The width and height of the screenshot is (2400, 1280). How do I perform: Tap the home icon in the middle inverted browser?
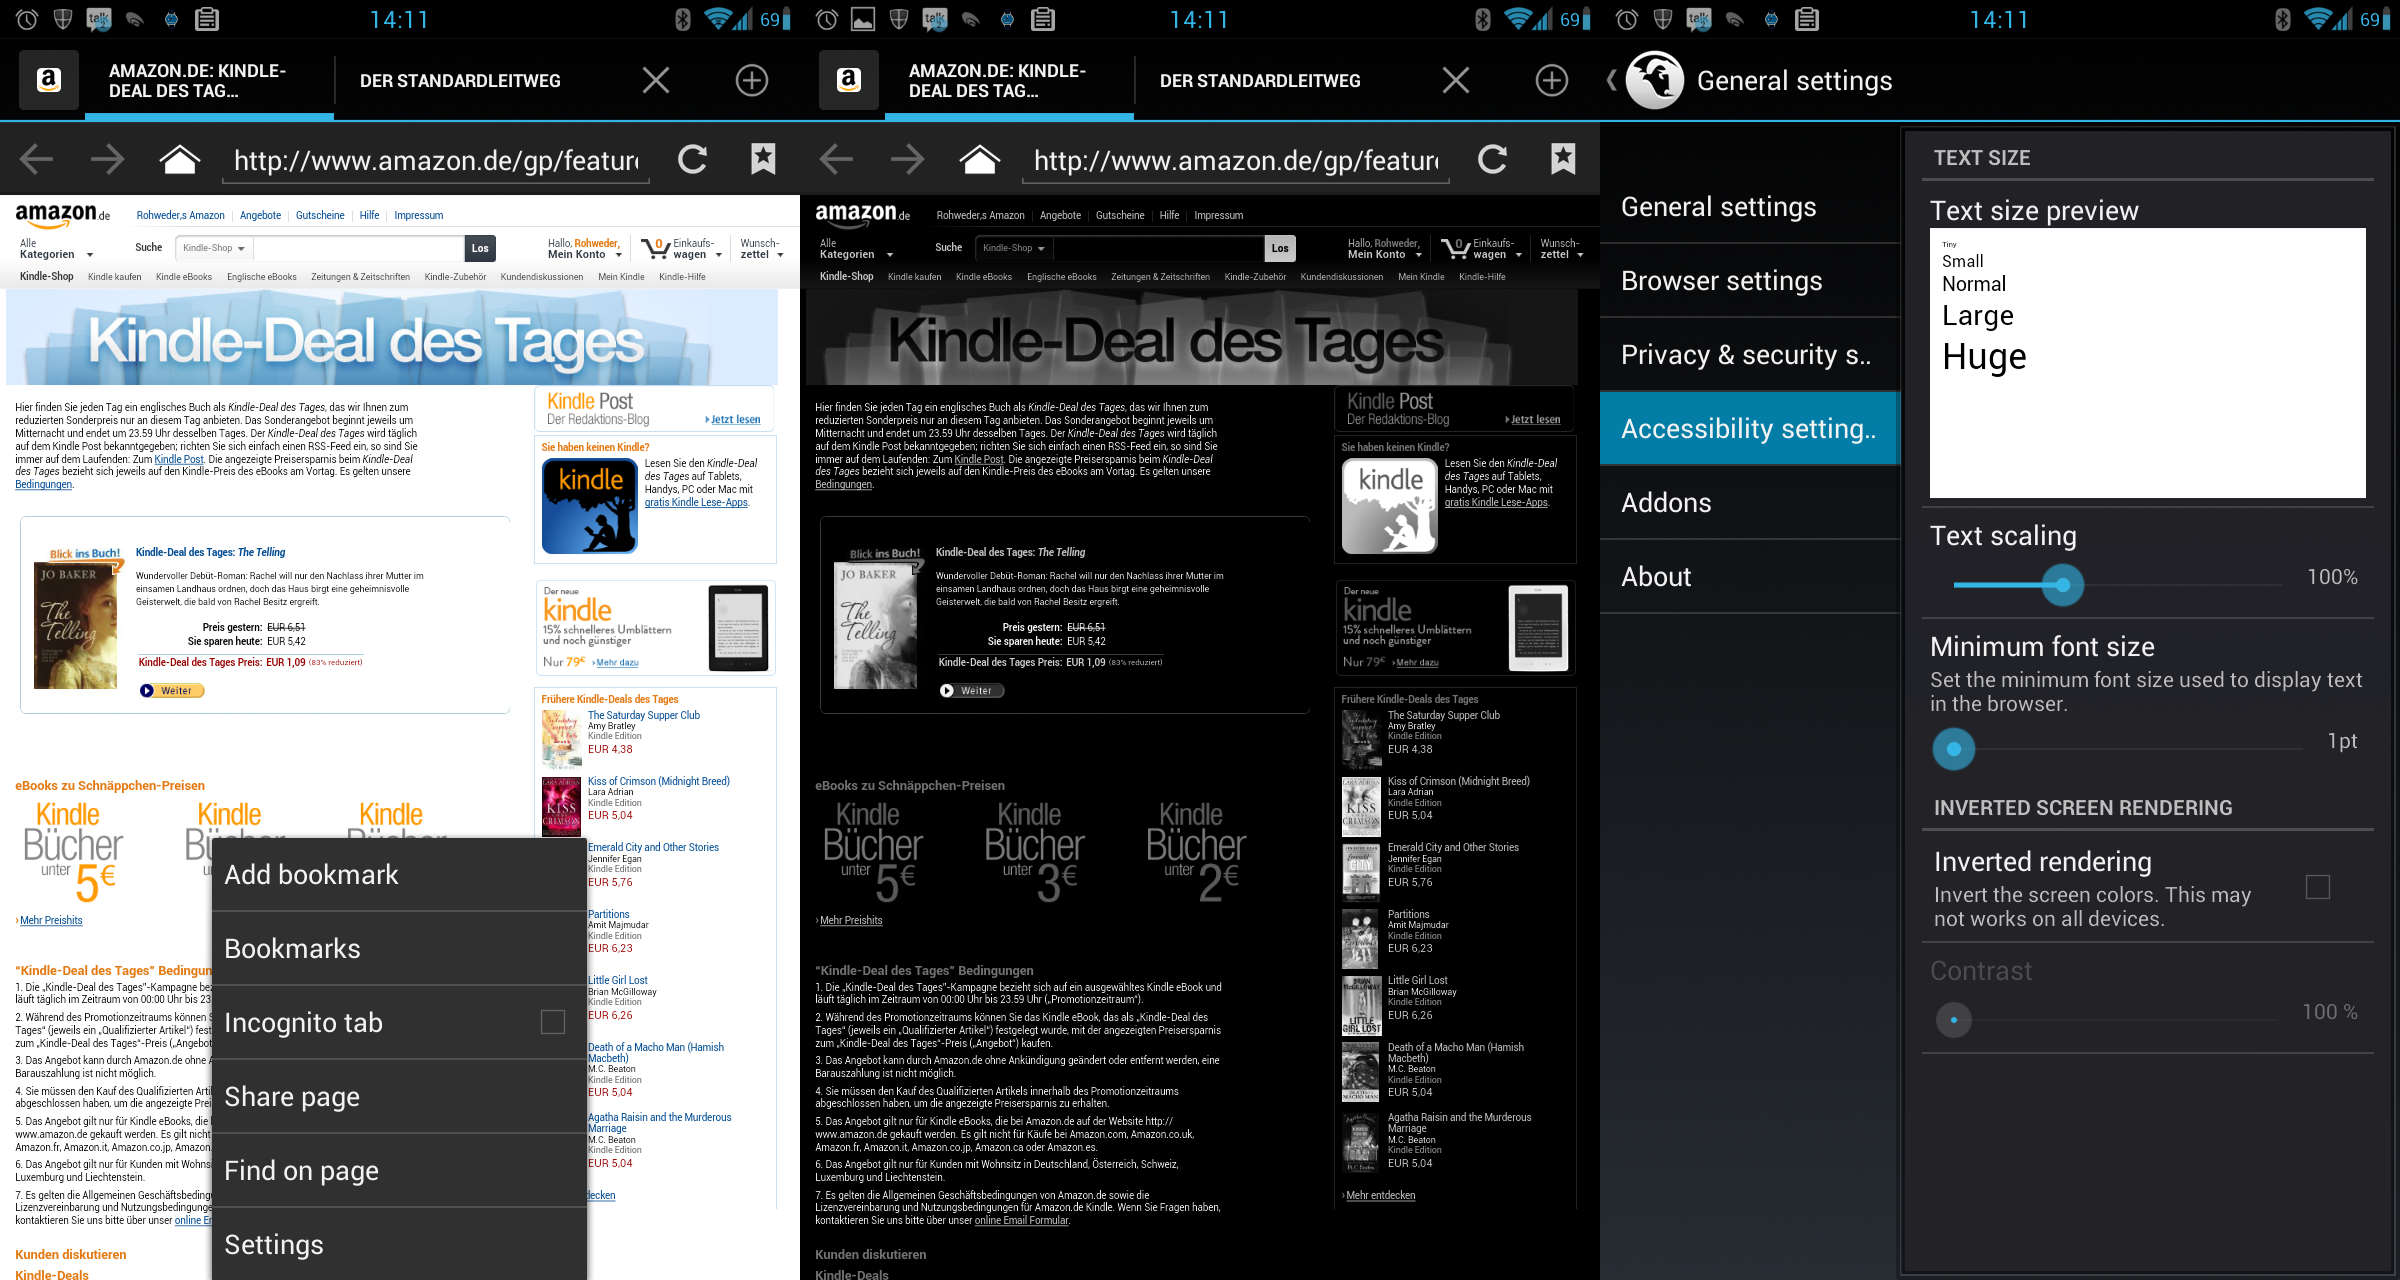pos(980,159)
